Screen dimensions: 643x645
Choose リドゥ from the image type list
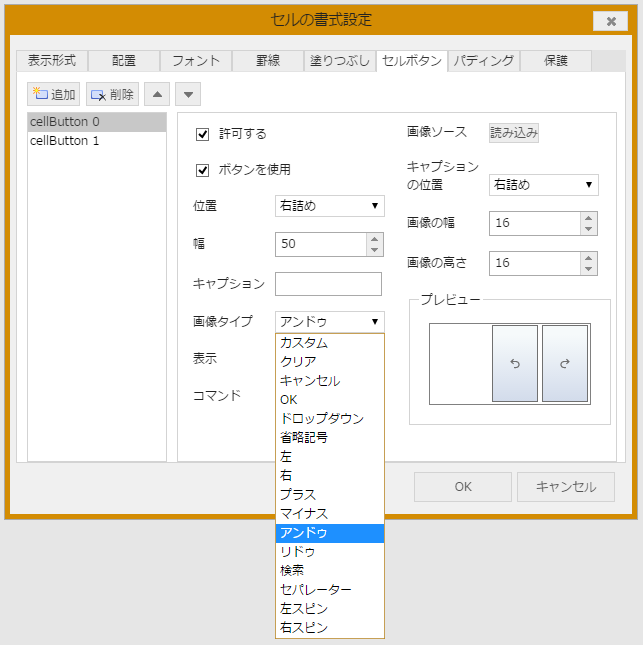click(330, 552)
